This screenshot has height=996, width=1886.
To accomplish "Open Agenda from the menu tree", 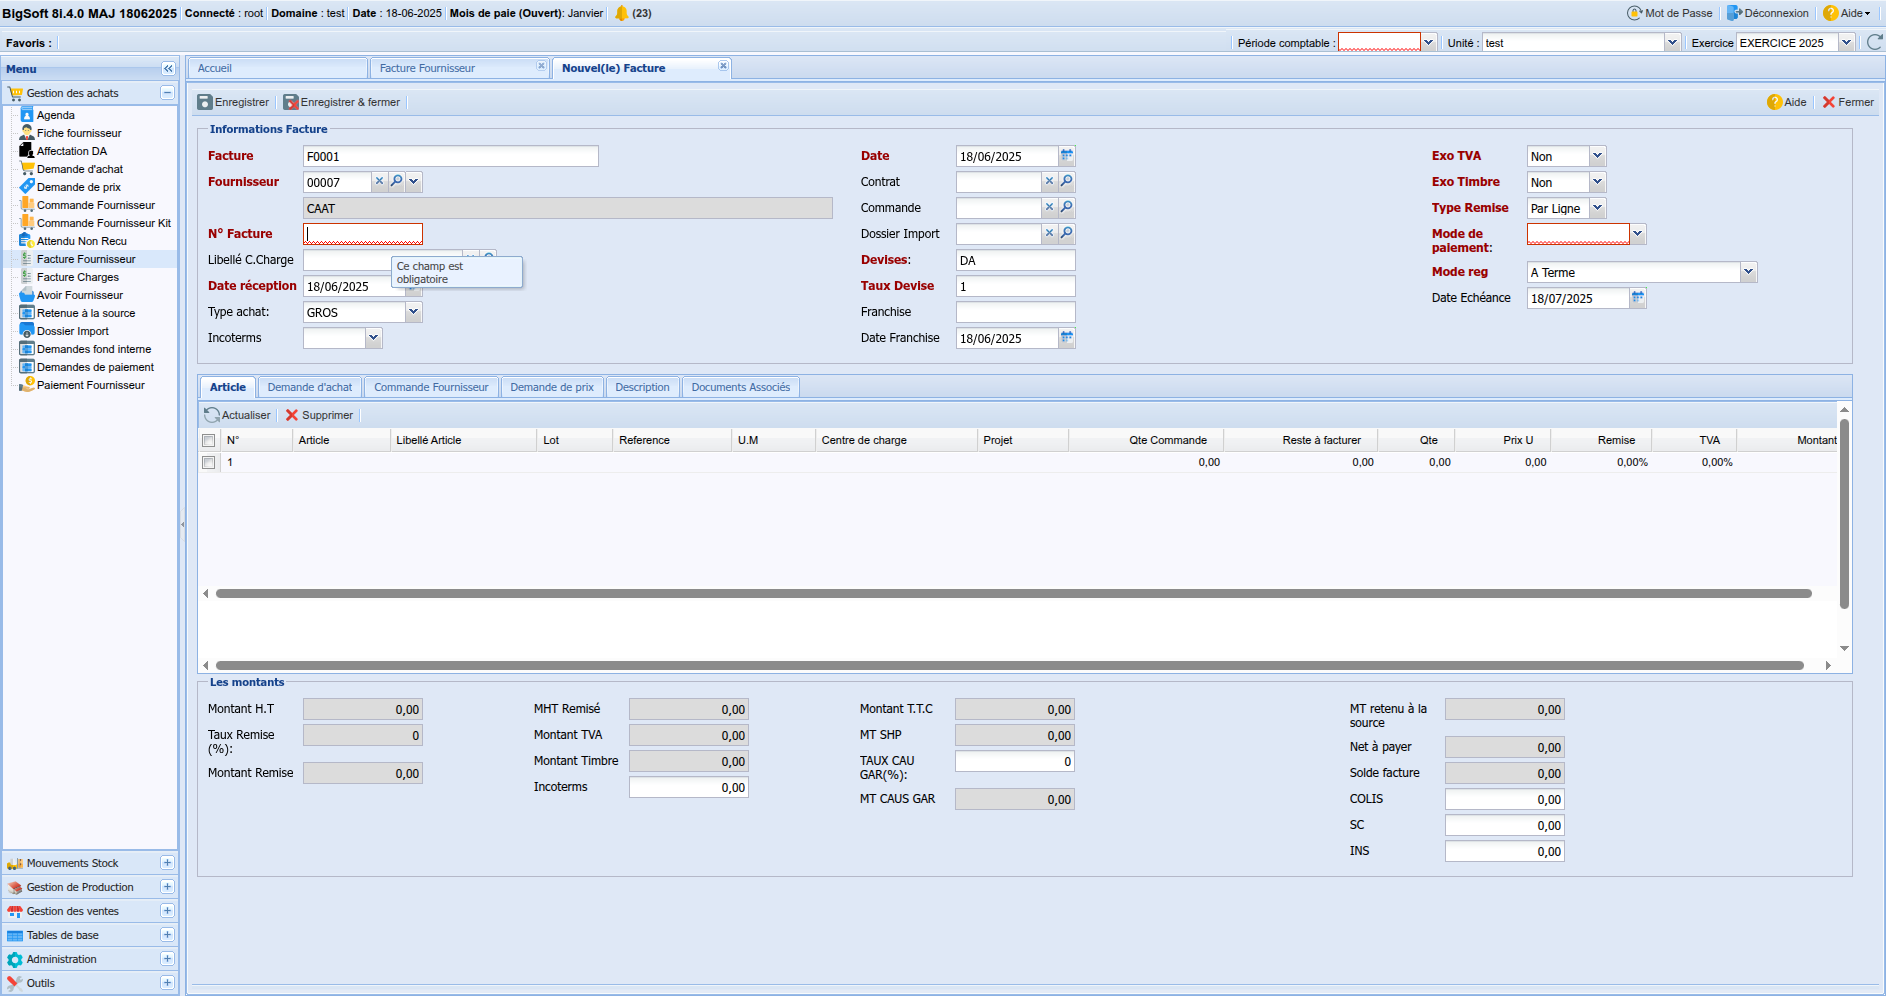I will (56, 115).
